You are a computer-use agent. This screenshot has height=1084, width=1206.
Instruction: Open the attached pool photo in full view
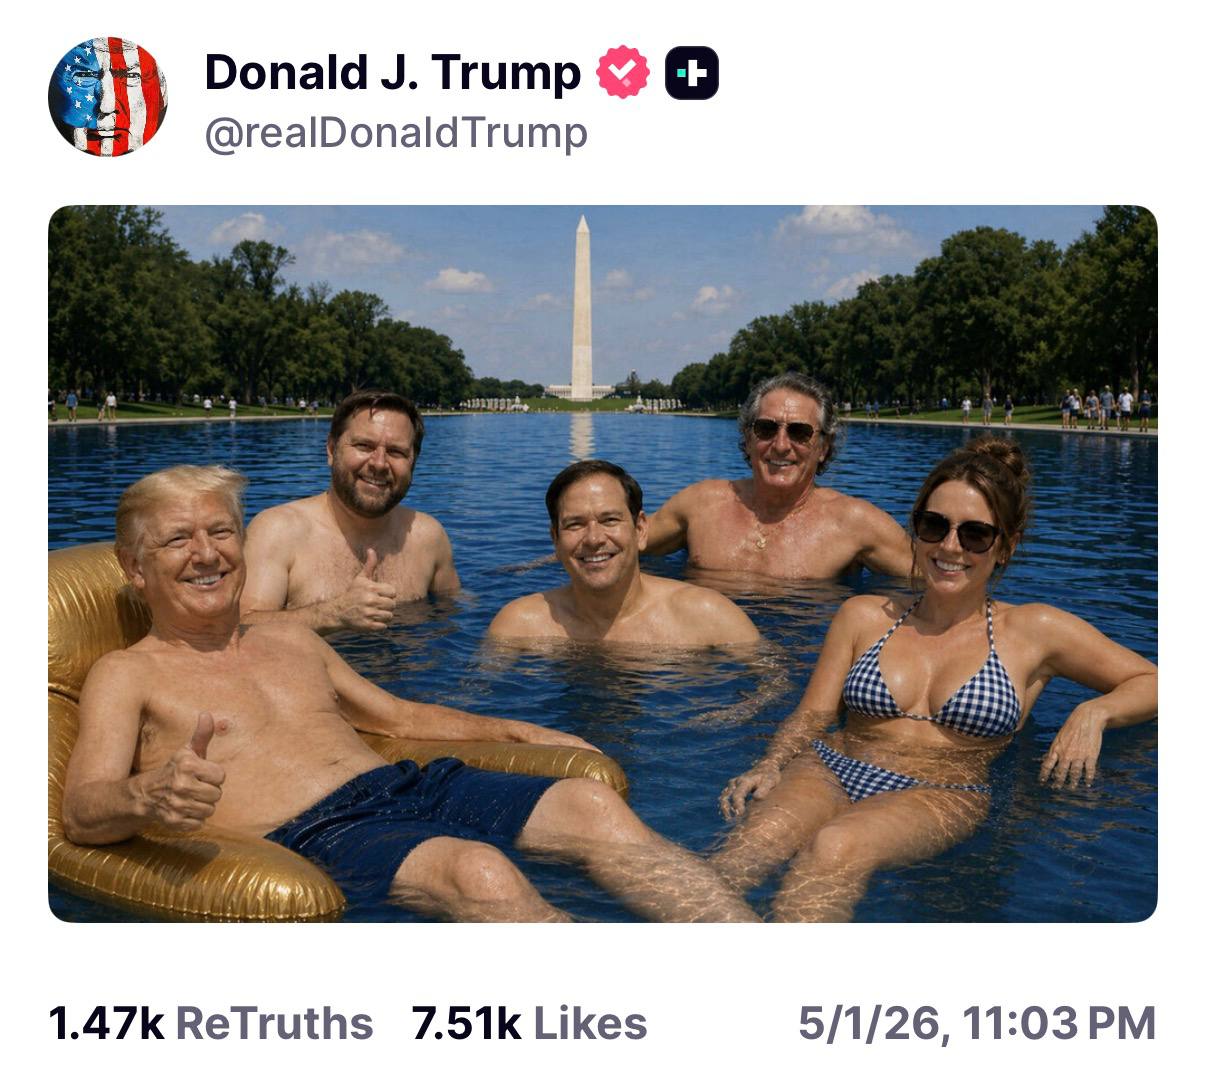(603, 564)
